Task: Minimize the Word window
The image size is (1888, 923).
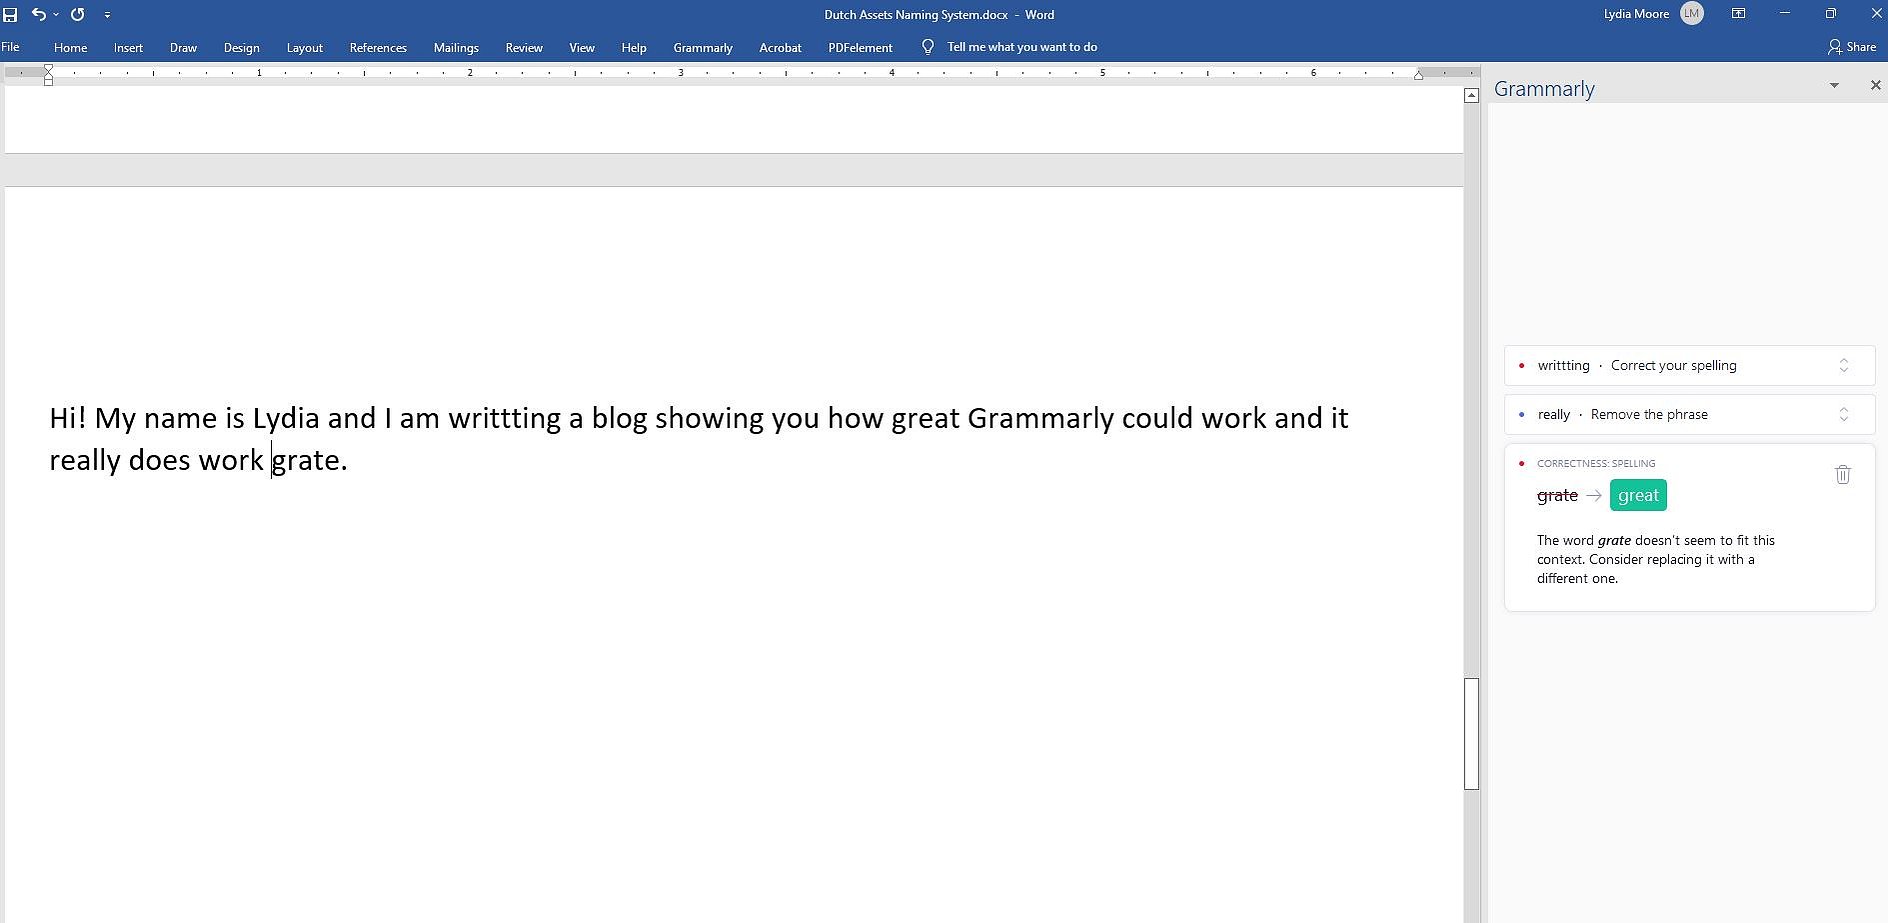Action: (1784, 13)
